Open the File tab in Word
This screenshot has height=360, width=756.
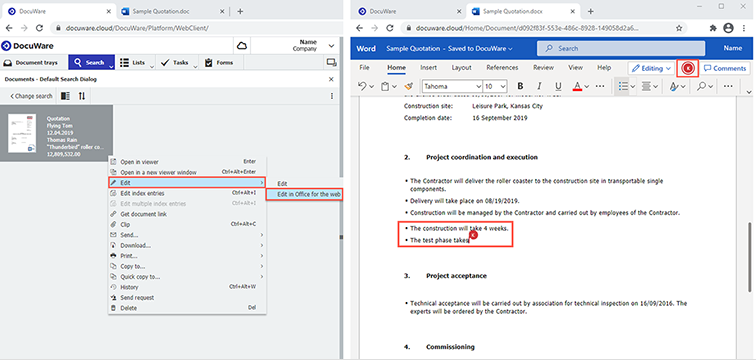(364, 68)
